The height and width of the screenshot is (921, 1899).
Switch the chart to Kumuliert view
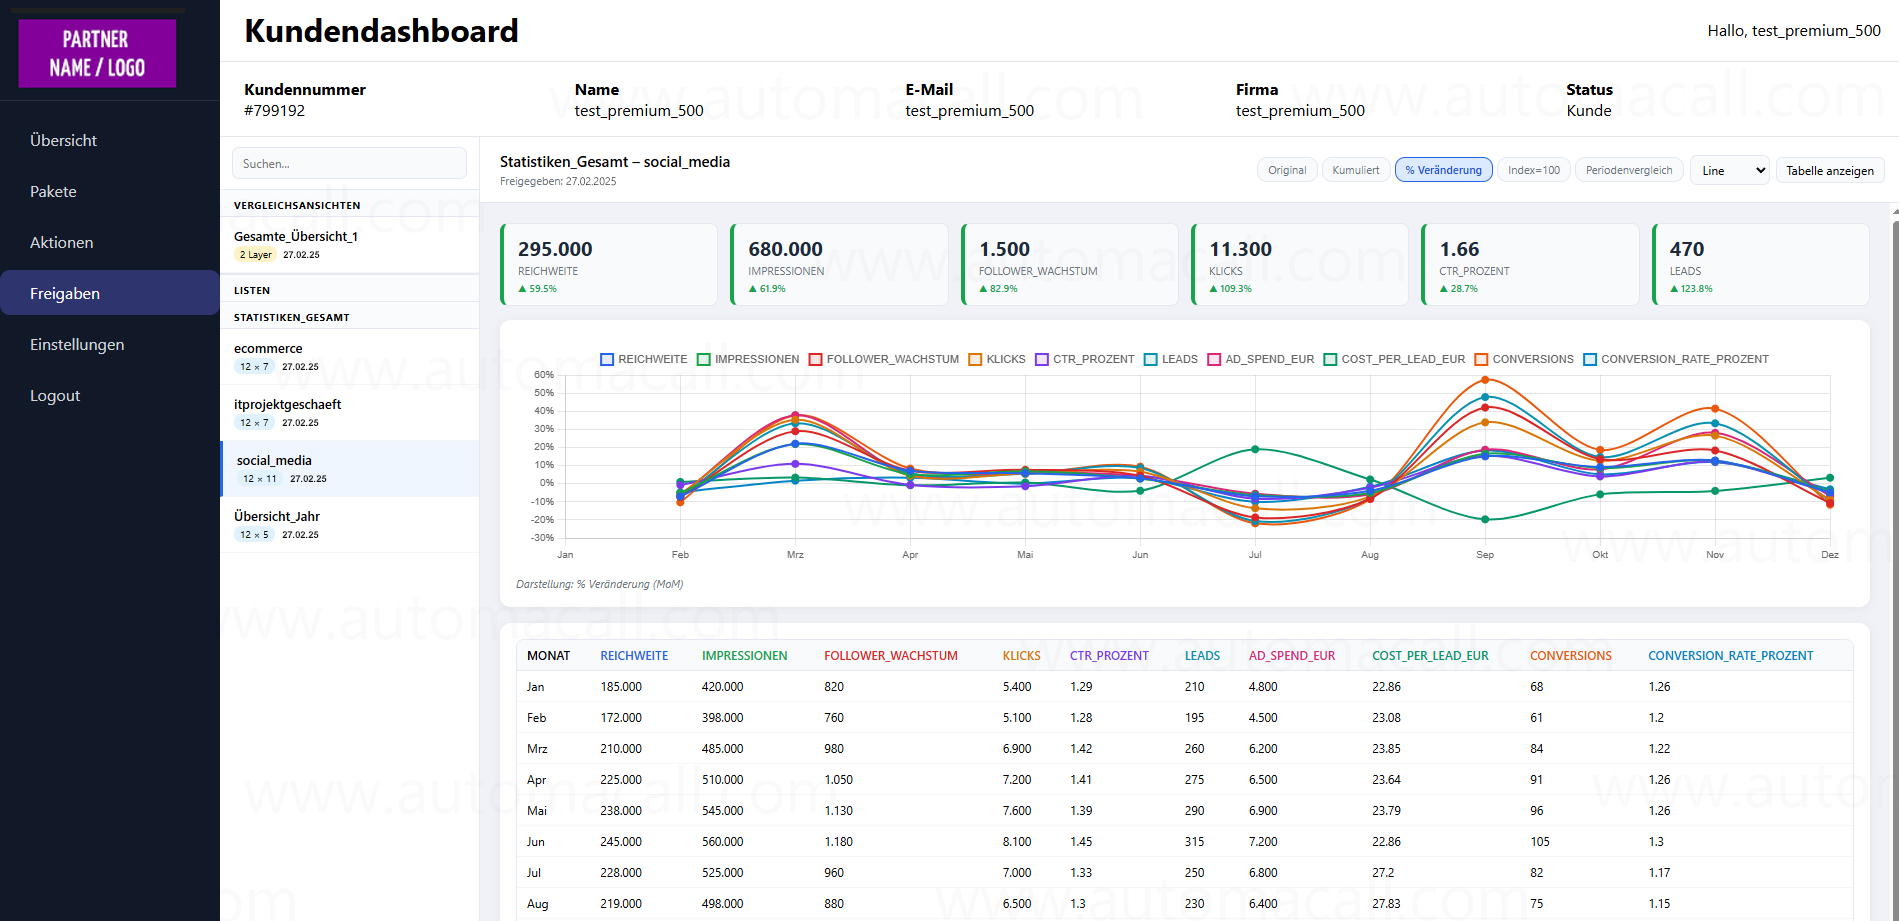pyautogui.click(x=1355, y=170)
